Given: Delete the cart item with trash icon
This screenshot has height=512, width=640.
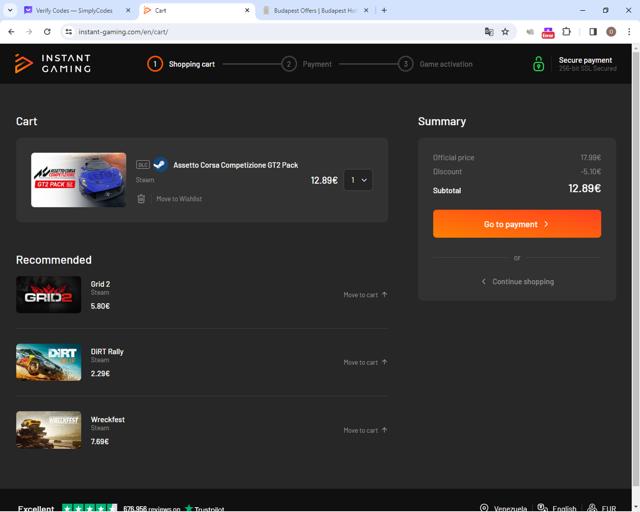Looking at the screenshot, I should tap(141, 199).
